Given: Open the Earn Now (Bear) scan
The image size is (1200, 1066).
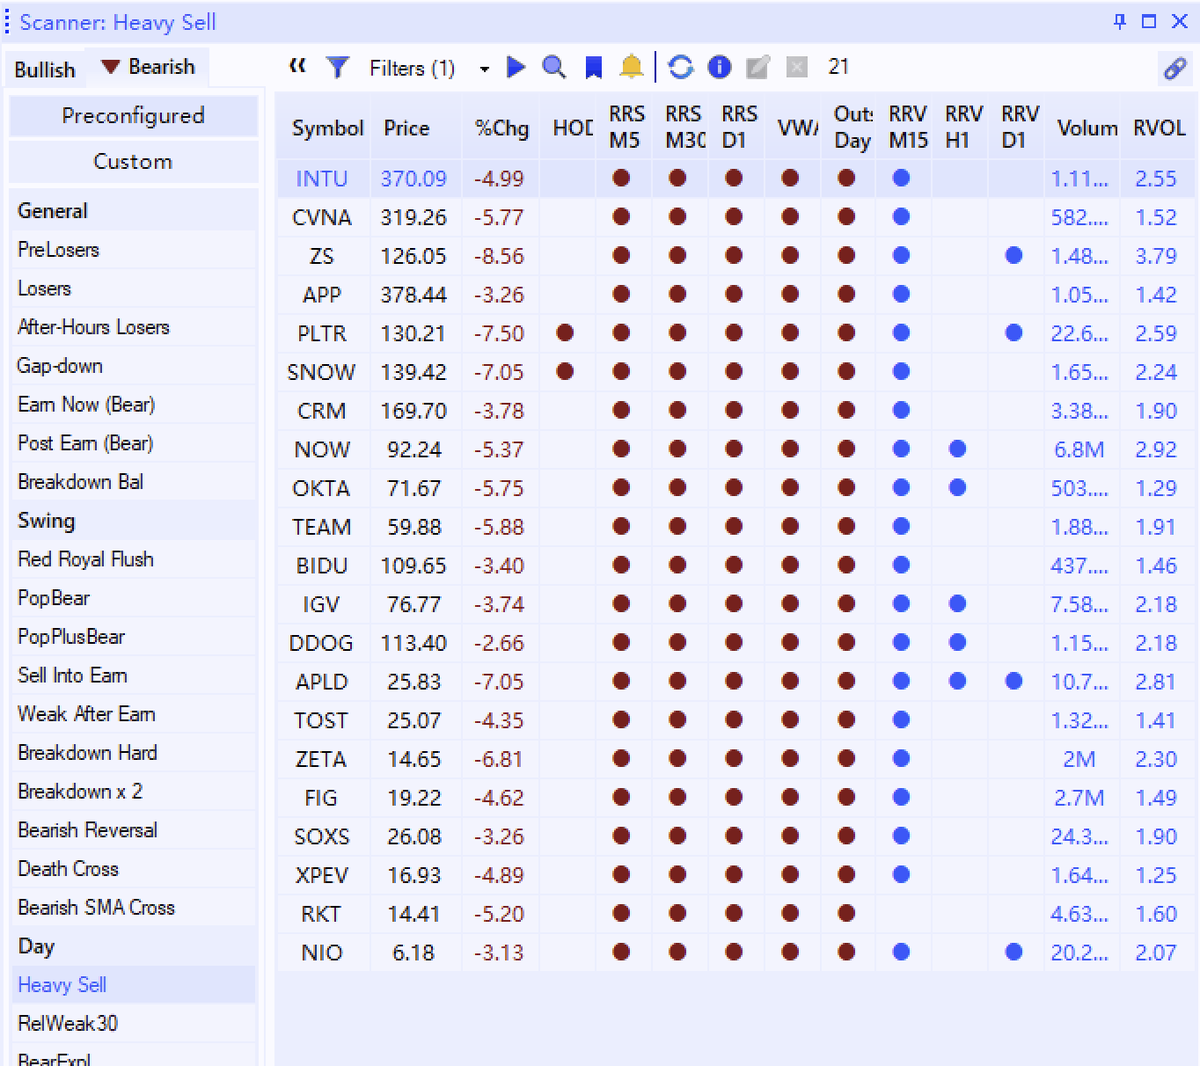Looking at the screenshot, I should pos(133,405).
